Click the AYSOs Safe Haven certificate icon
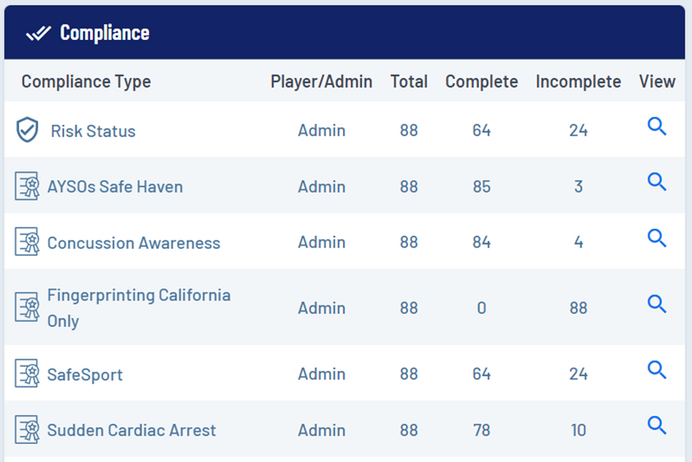The image size is (692, 462). 27,186
